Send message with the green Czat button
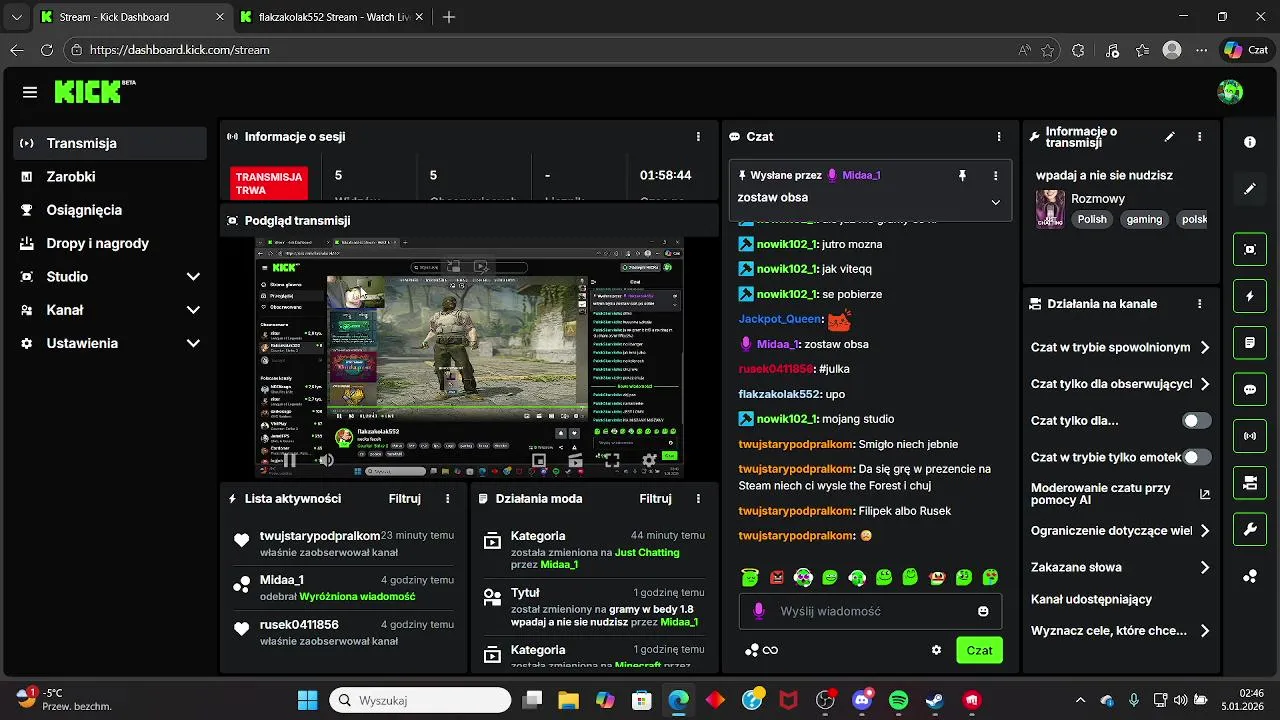Screen dimensions: 1280x720 pyautogui.click(x=979, y=650)
